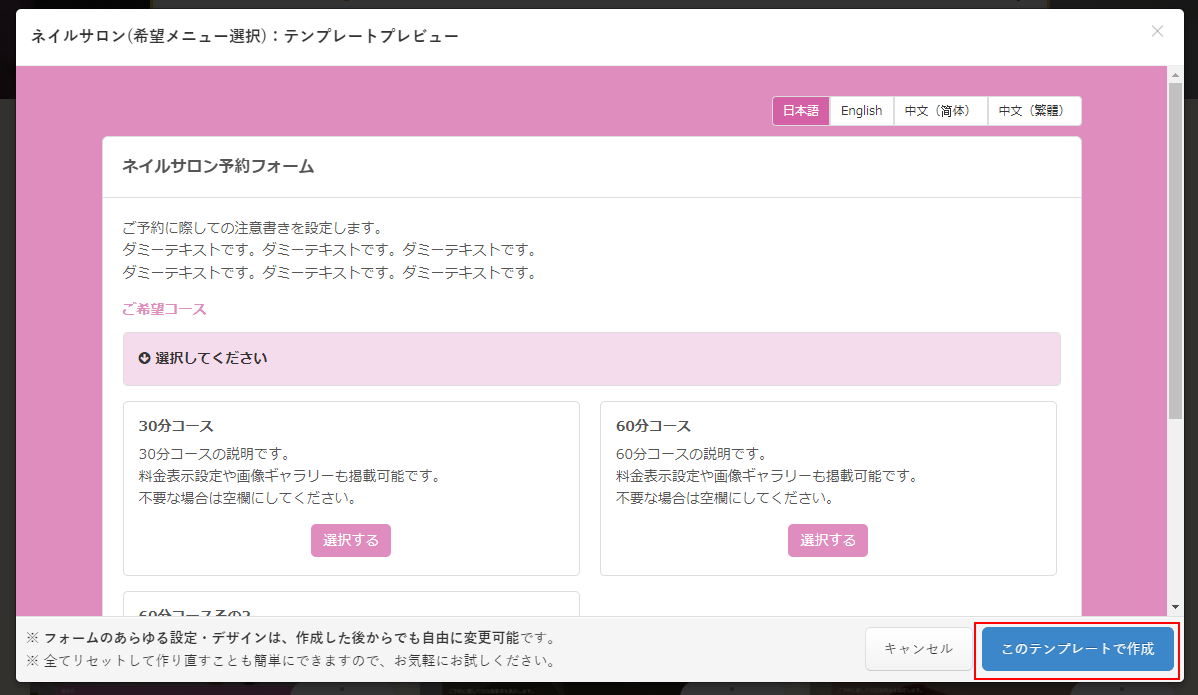Viewport: 1198px width, 695px height.
Task: Click the scrollbar down arrow
Action: click(x=1175, y=607)
